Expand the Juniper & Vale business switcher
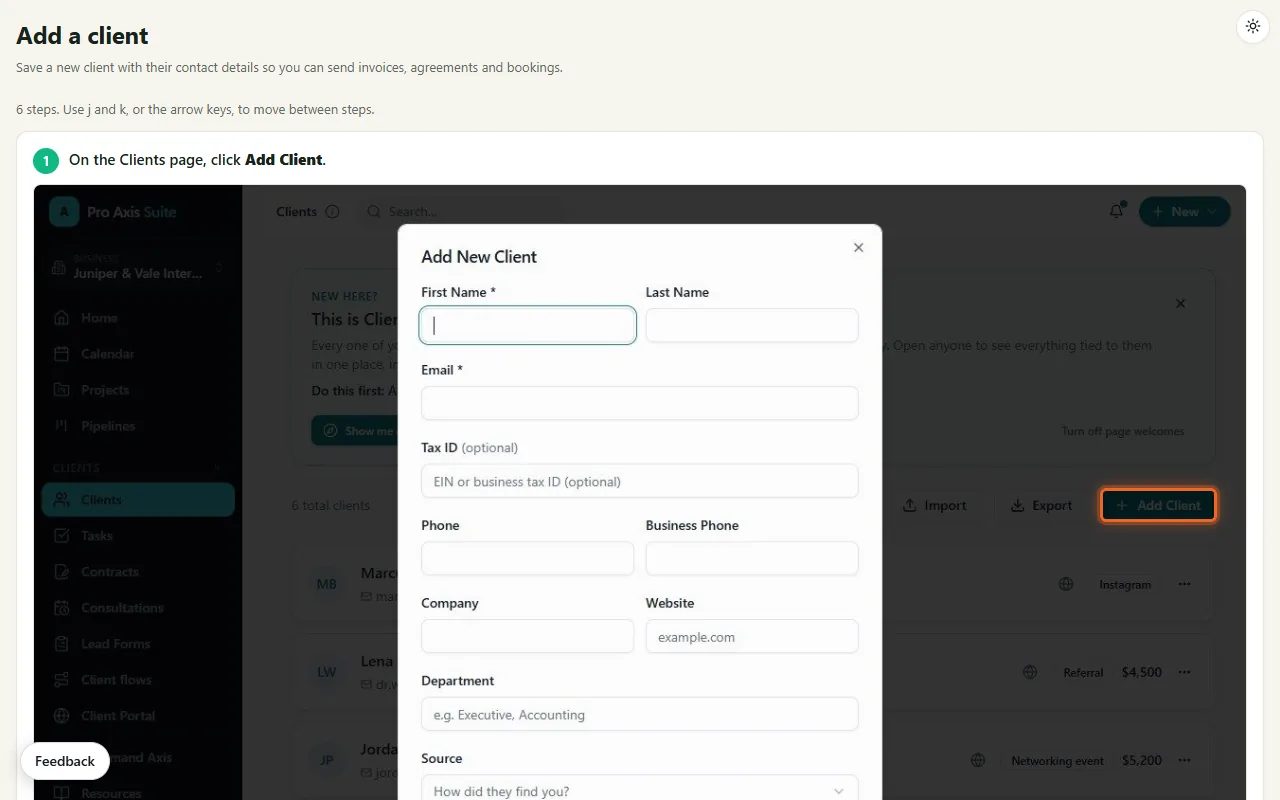 (138, 267)
